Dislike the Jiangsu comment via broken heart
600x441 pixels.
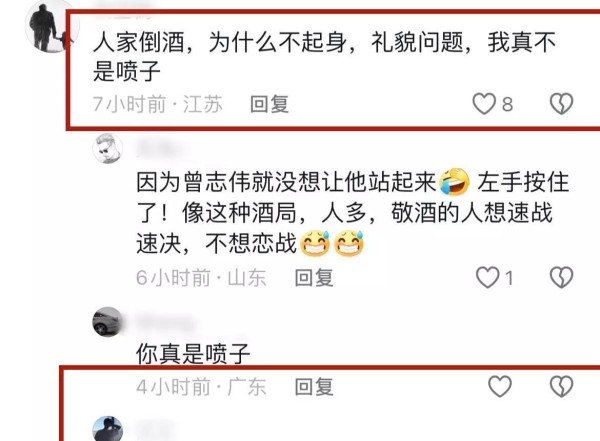click(x=561, y=104)
